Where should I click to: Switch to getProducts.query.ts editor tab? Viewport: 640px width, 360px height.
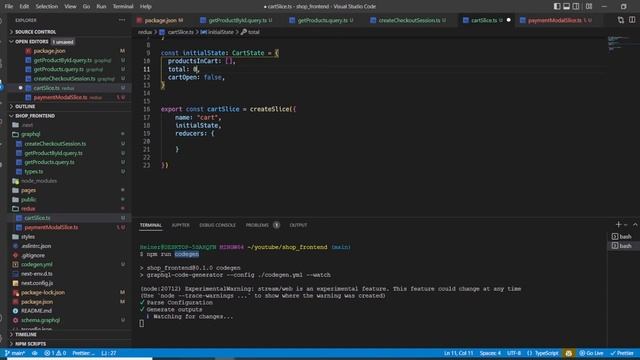(322, 20)
